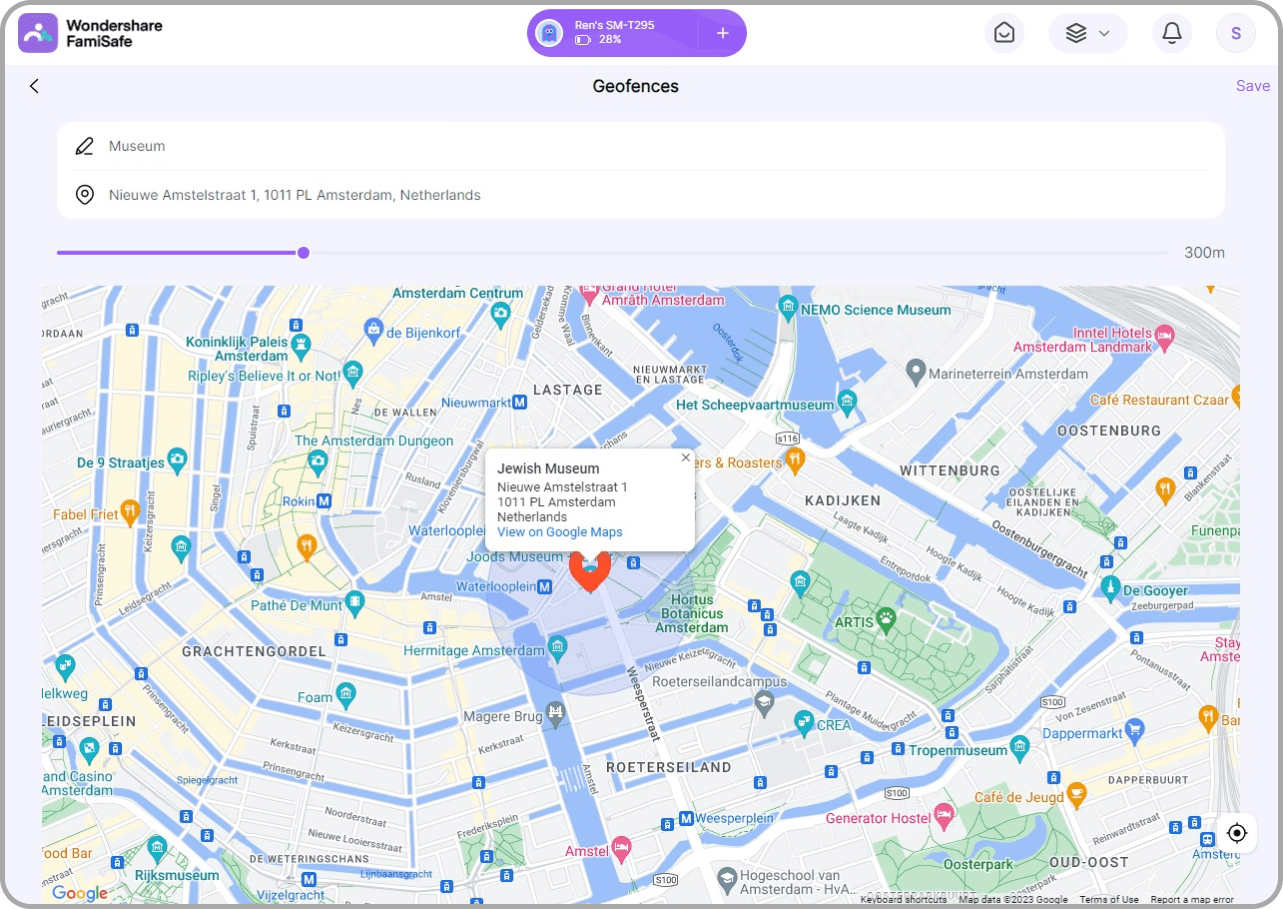Viewport: 1283px width, 909px height.
Task: Click the Dappermarkt shopping cart marker
Action: [1134, 730]
